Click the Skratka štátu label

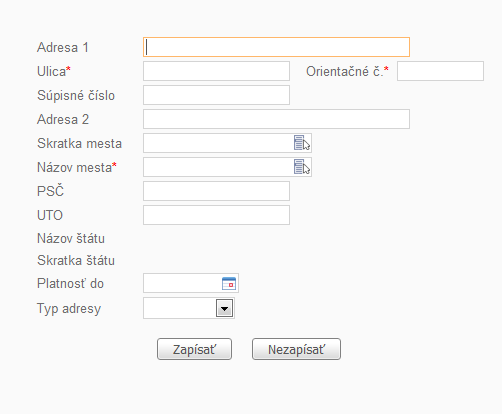[76, 260]
